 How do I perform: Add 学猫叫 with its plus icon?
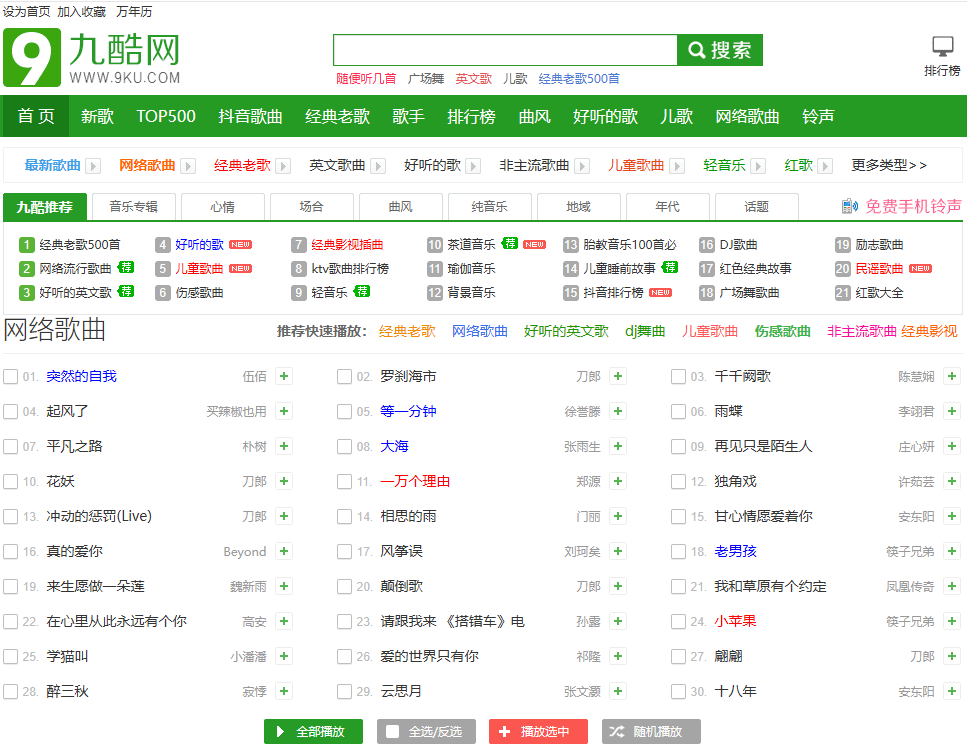point(284,656)
